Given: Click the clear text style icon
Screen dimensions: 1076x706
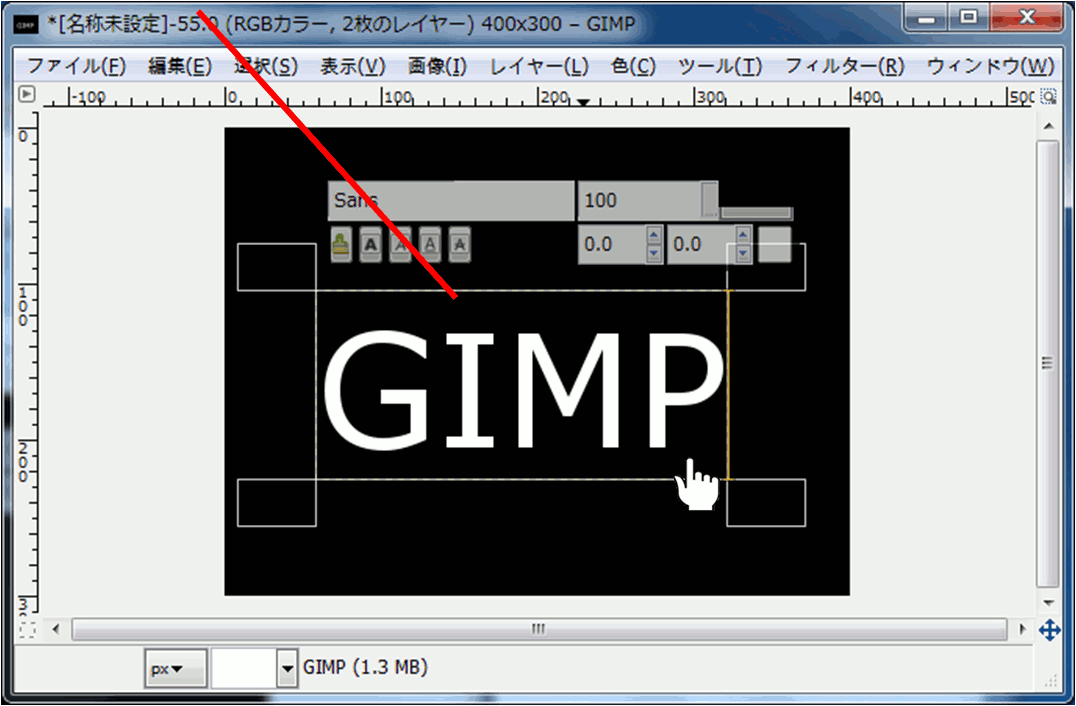Looking at the screenshot, I should coord(341,244).
